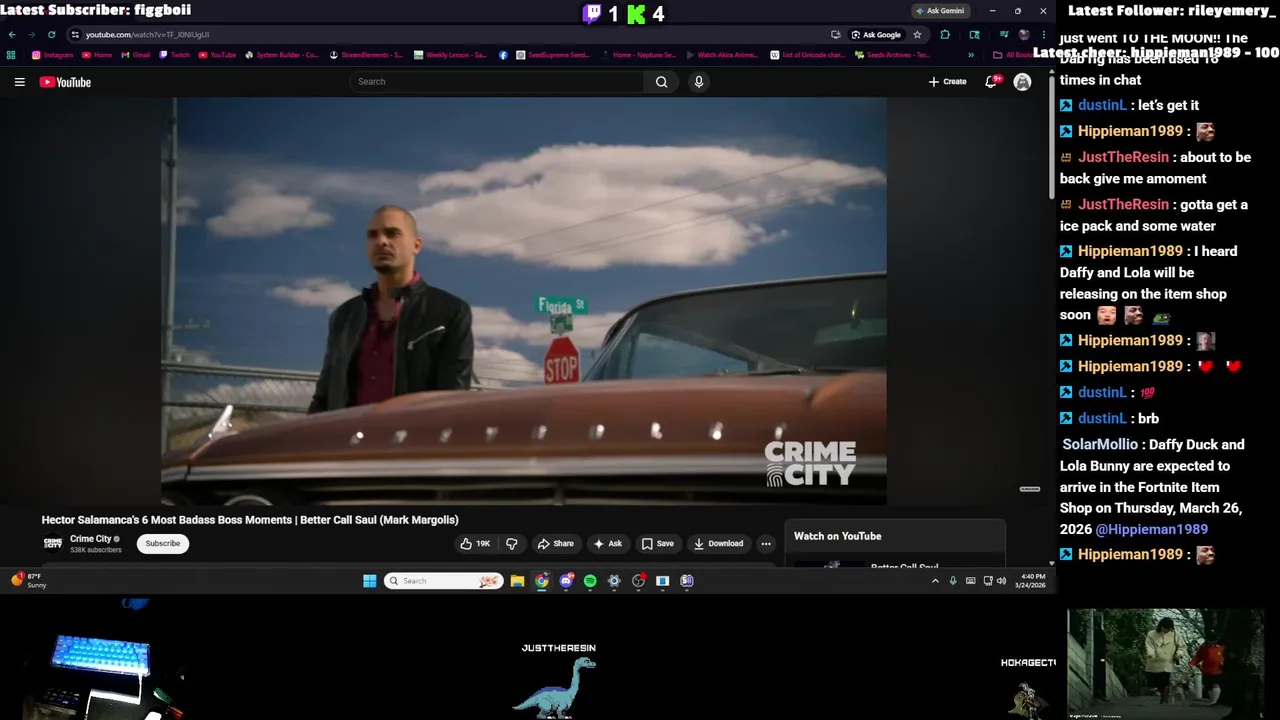This screenshot has width=1280, height=720.
Task: Open the Twitch bookmark
Action: click(175, 55)
